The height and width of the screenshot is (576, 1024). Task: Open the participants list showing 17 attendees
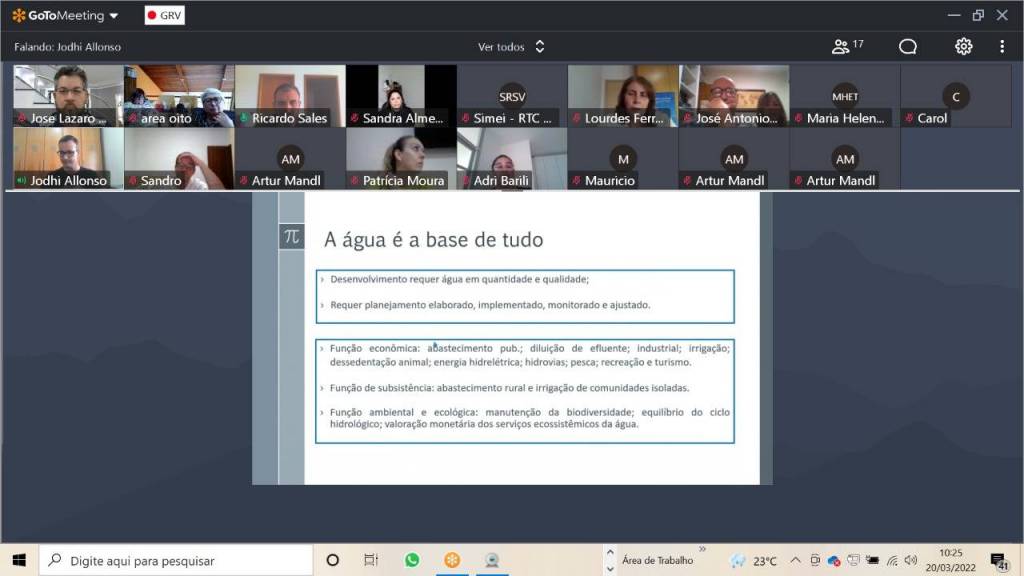click(847, 46)
